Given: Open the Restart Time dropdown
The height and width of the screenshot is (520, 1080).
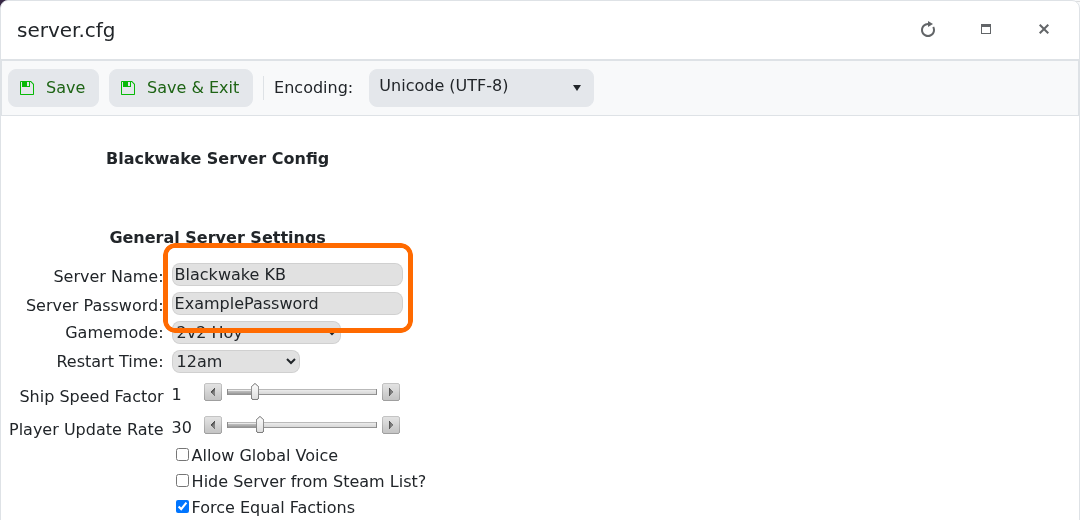Looking at the screenshot, I should click(x=236, y=362).
